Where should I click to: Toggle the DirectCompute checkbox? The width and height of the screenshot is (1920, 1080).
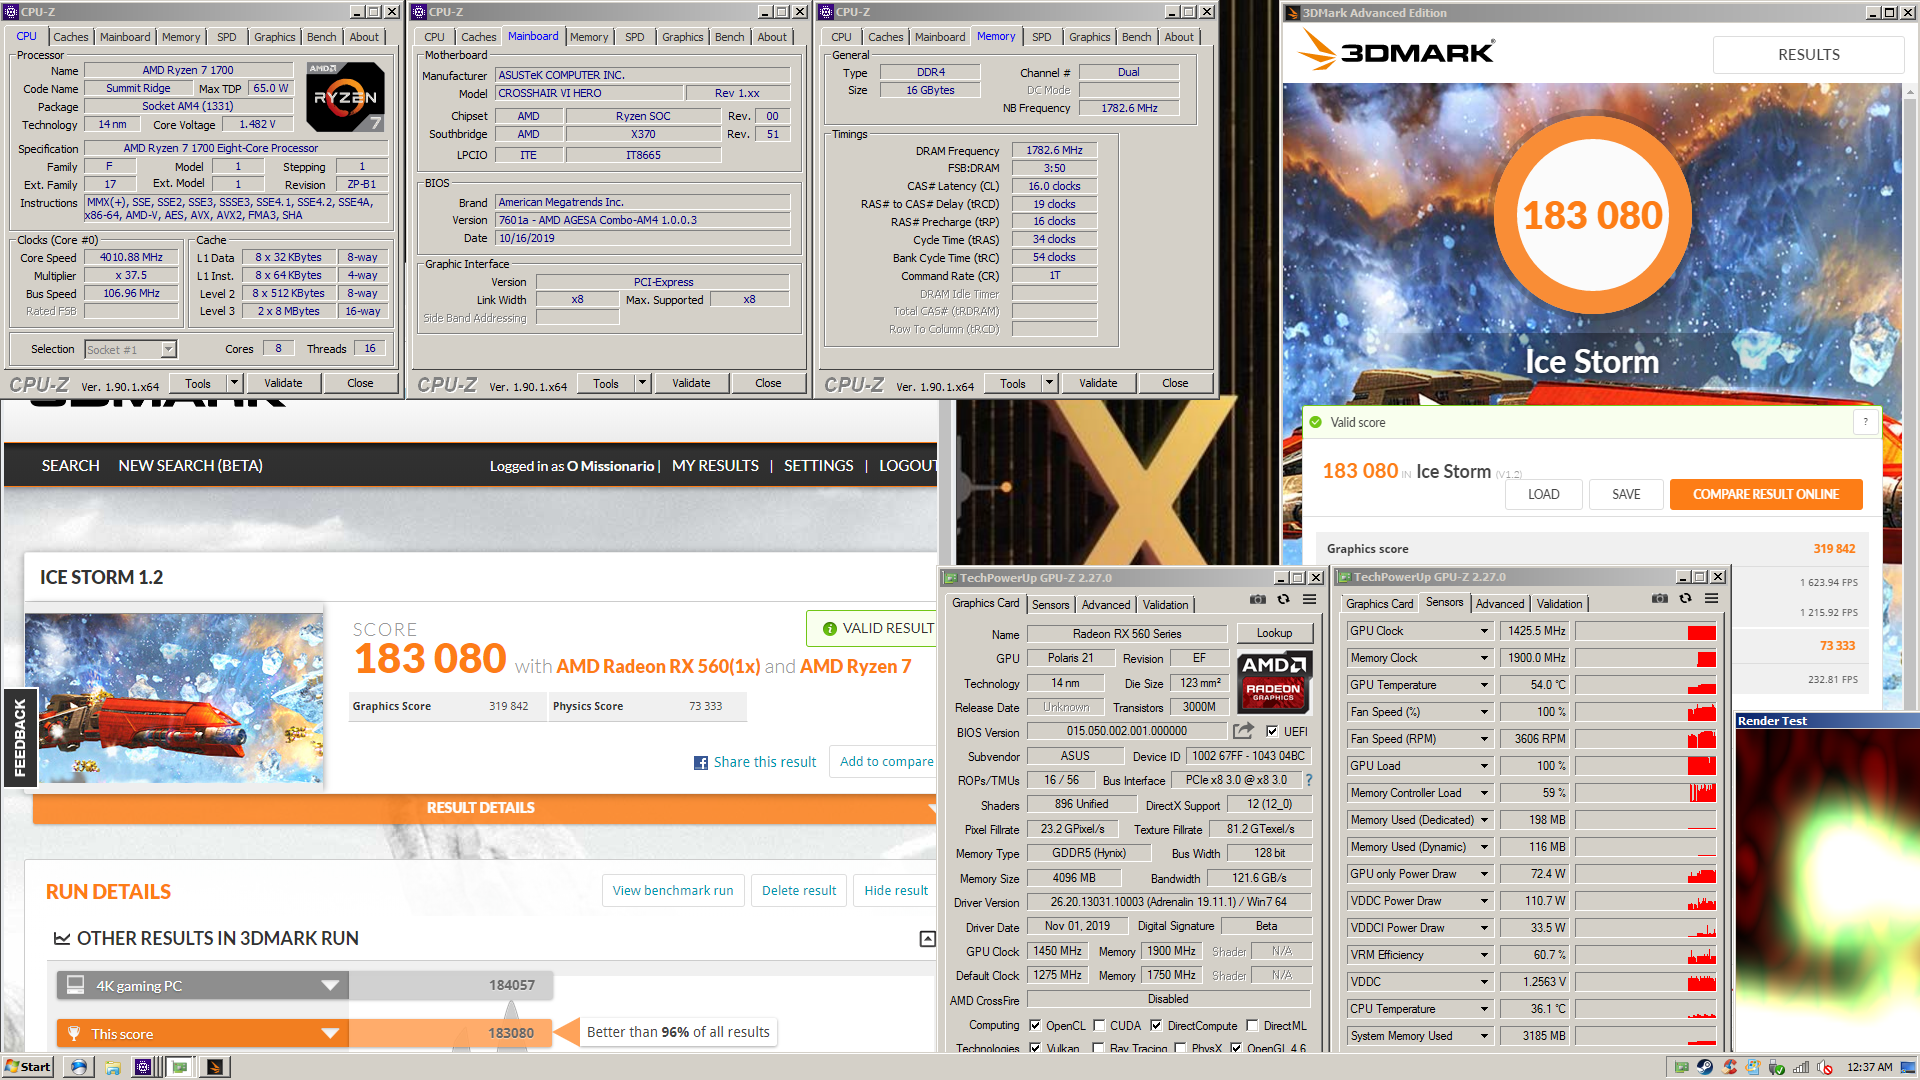point(1156,1025)
